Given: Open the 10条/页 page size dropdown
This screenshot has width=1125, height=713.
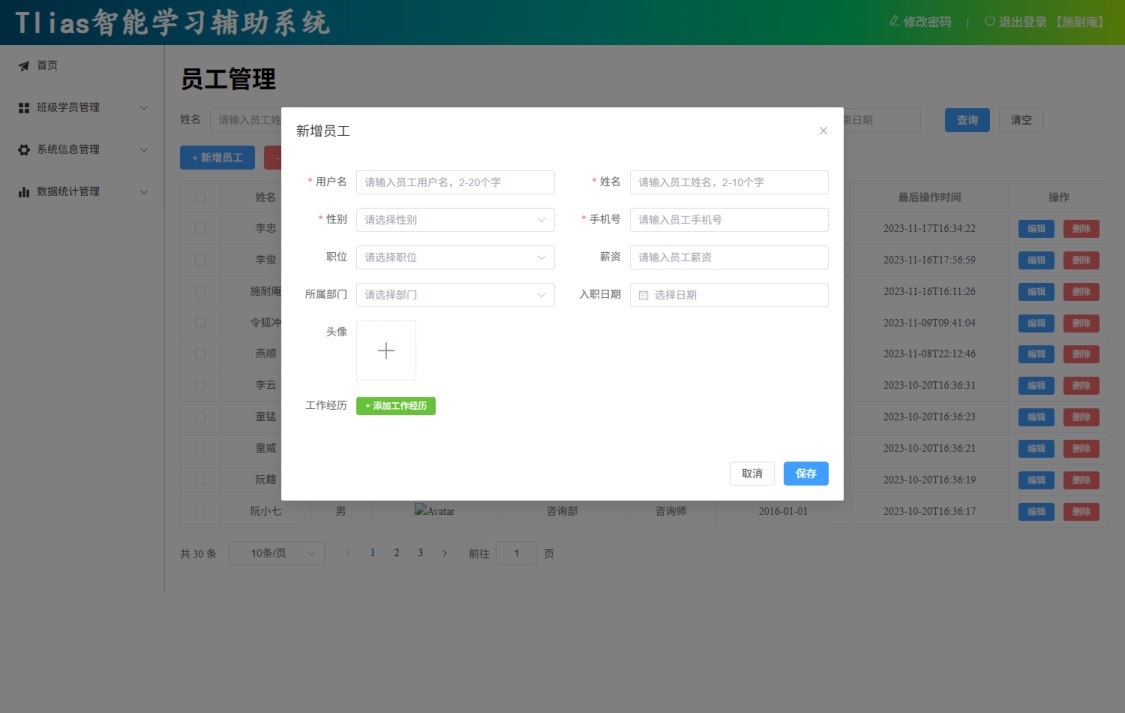Looking at the screenshot, I should (x=277, y=553).
